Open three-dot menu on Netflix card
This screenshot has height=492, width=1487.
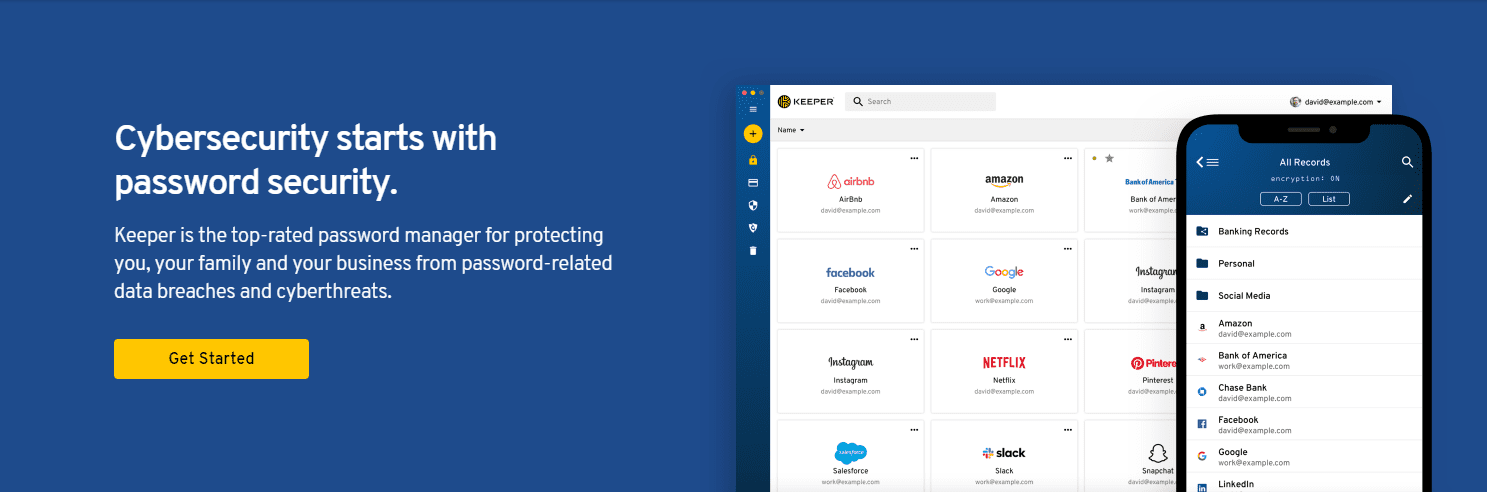pos(1067,339)
